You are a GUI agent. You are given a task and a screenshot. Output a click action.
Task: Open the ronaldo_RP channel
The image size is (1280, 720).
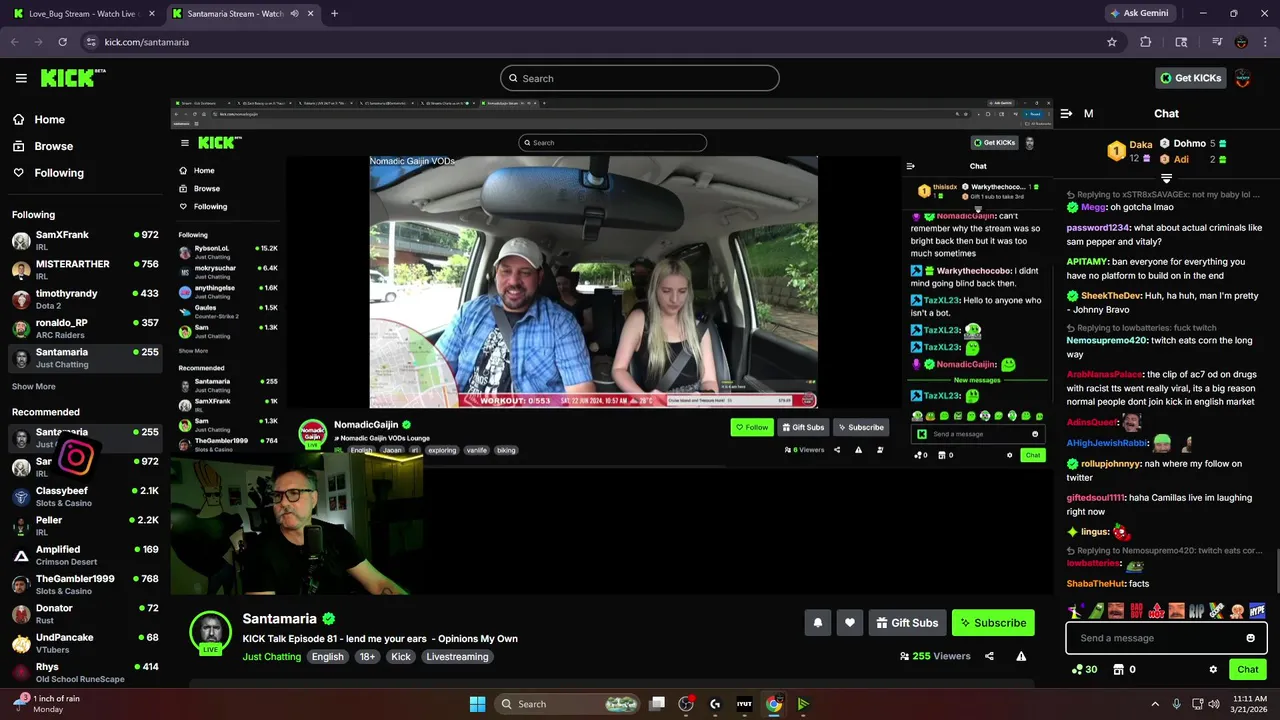click(x=85, y=329)
